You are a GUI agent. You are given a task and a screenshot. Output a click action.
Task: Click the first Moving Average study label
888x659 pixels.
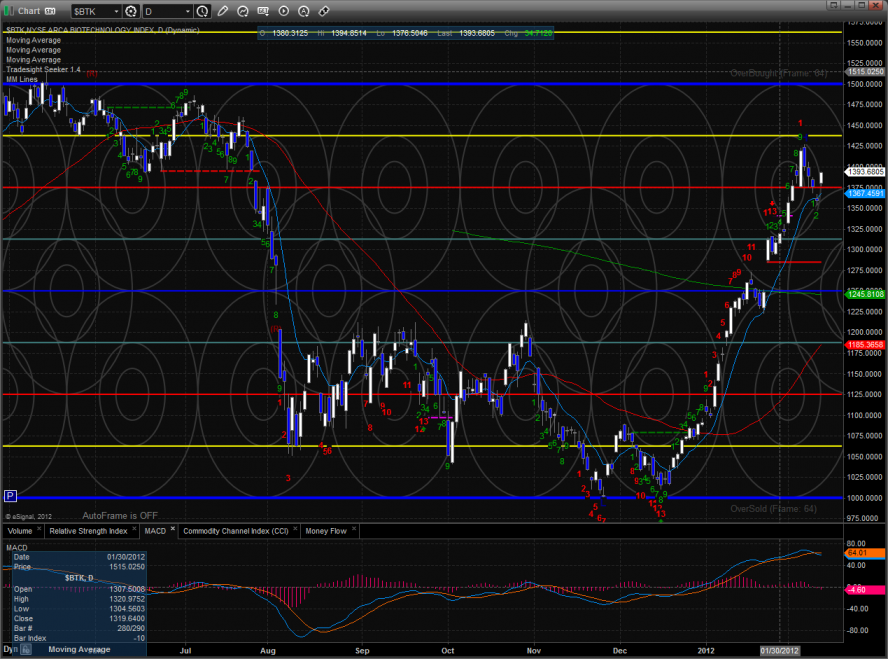(x=33, y=40)
